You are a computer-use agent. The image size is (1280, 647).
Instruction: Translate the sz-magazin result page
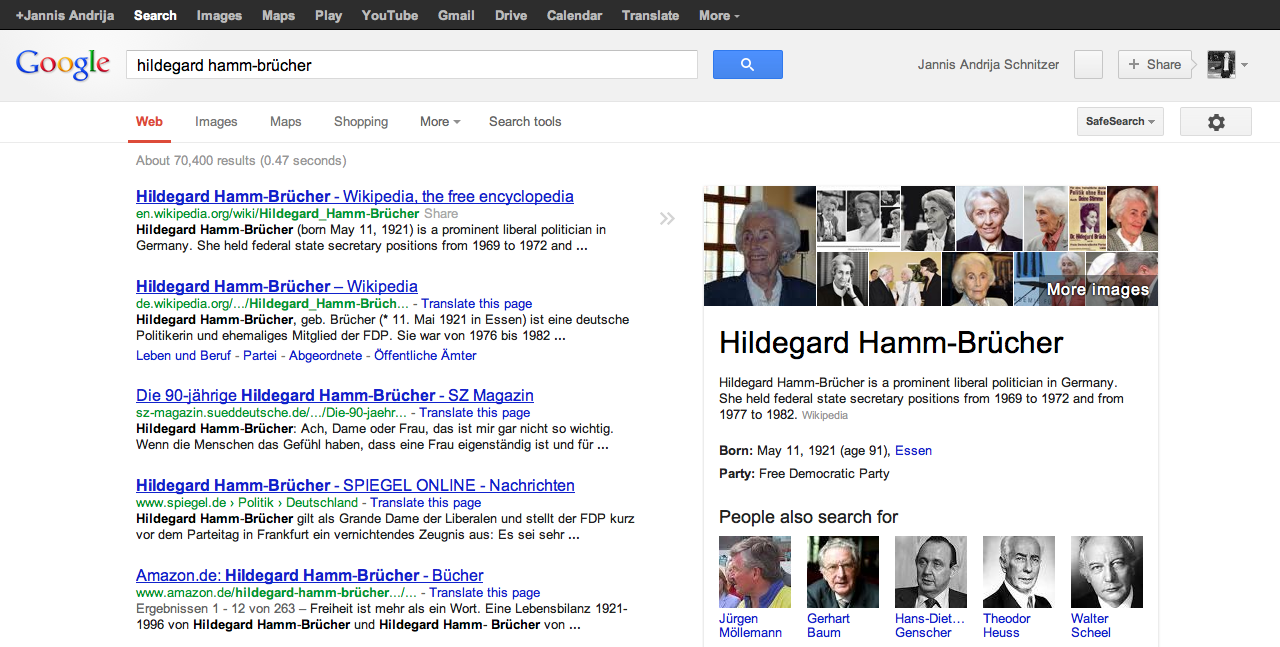coord(474,412)
